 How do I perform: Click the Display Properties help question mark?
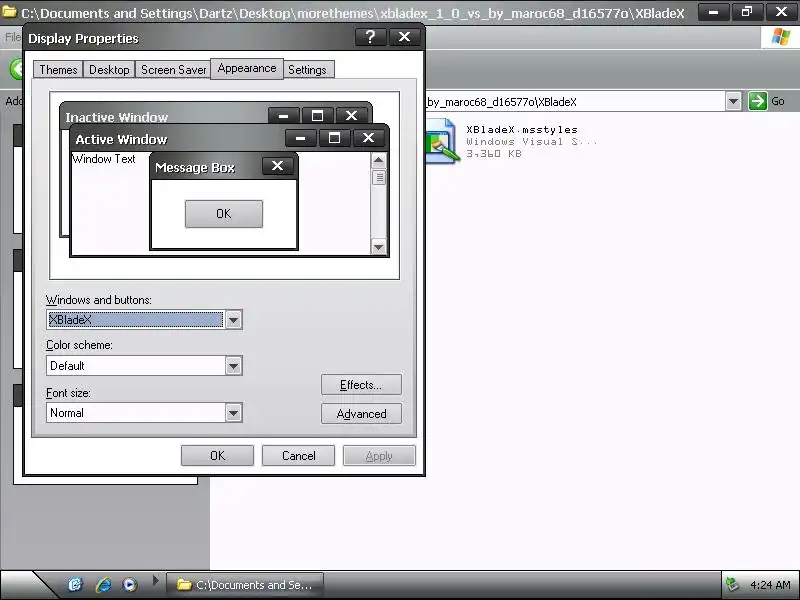(370, 37)
